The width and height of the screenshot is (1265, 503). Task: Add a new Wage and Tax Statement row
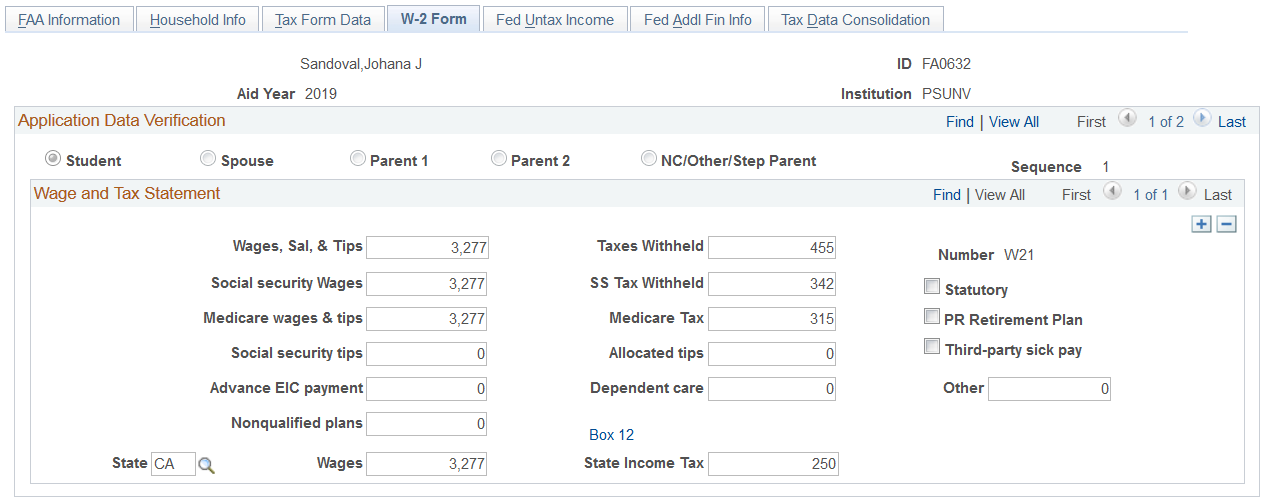1201,224
